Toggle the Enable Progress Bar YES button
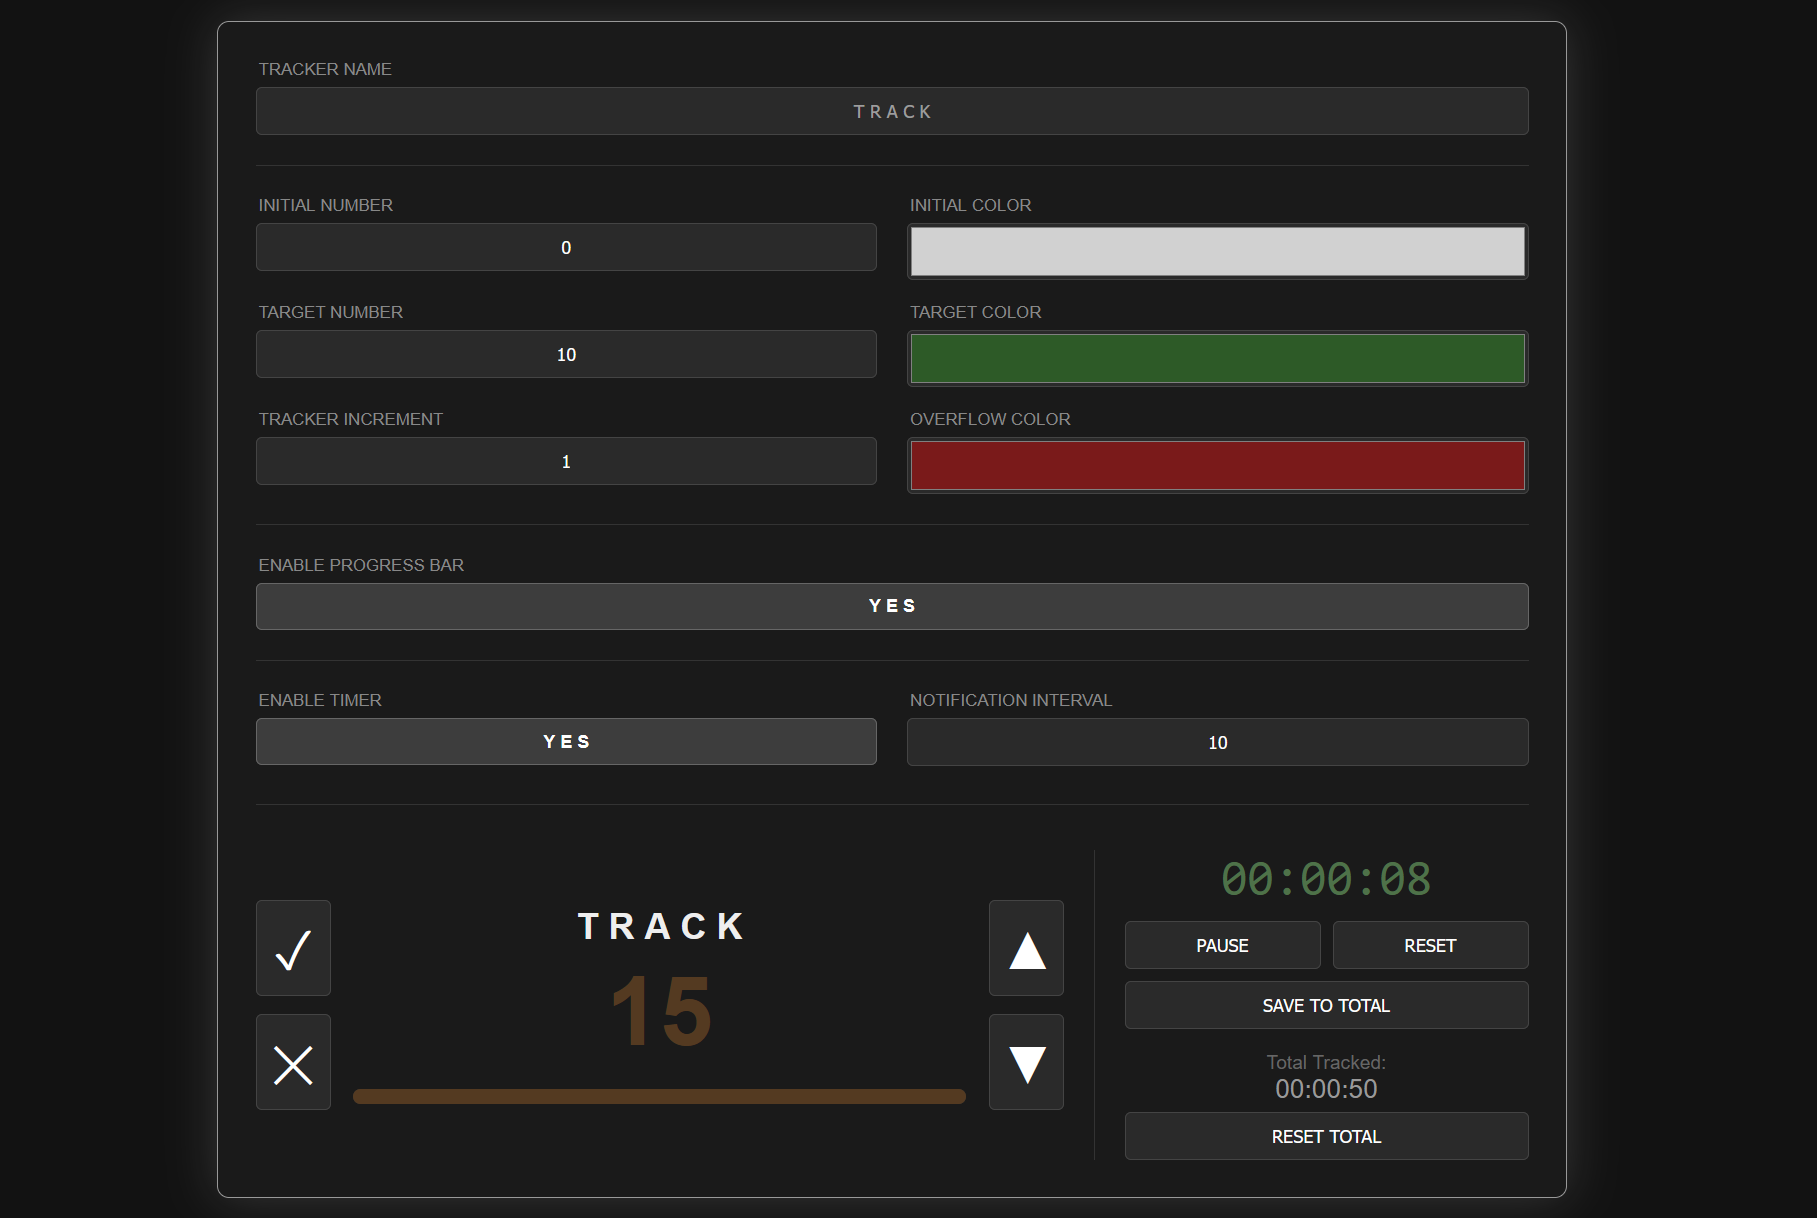The height and width of the screenshot is (1218, 1817). point(892,606)
